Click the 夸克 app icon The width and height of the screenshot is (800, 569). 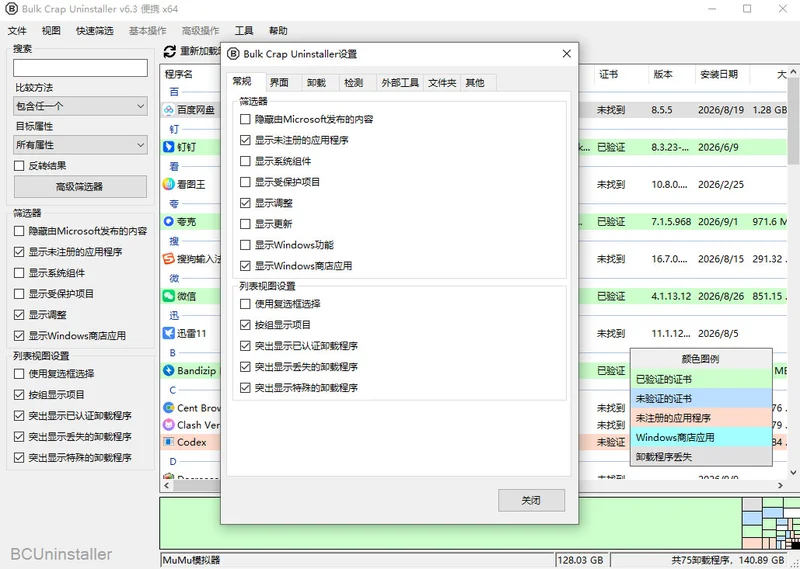point(169,221)
